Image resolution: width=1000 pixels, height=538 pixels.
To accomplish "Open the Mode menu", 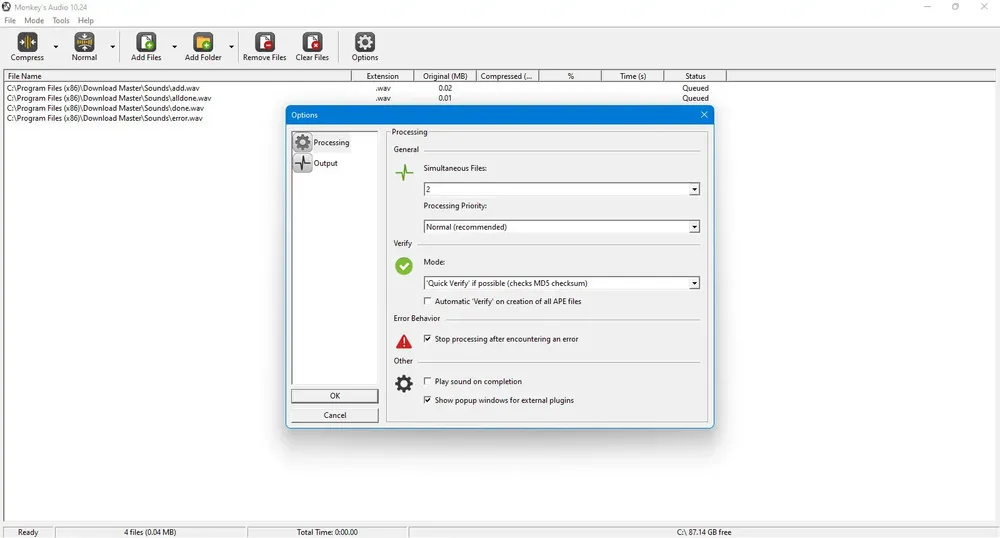I will click(x=34, y=20).
